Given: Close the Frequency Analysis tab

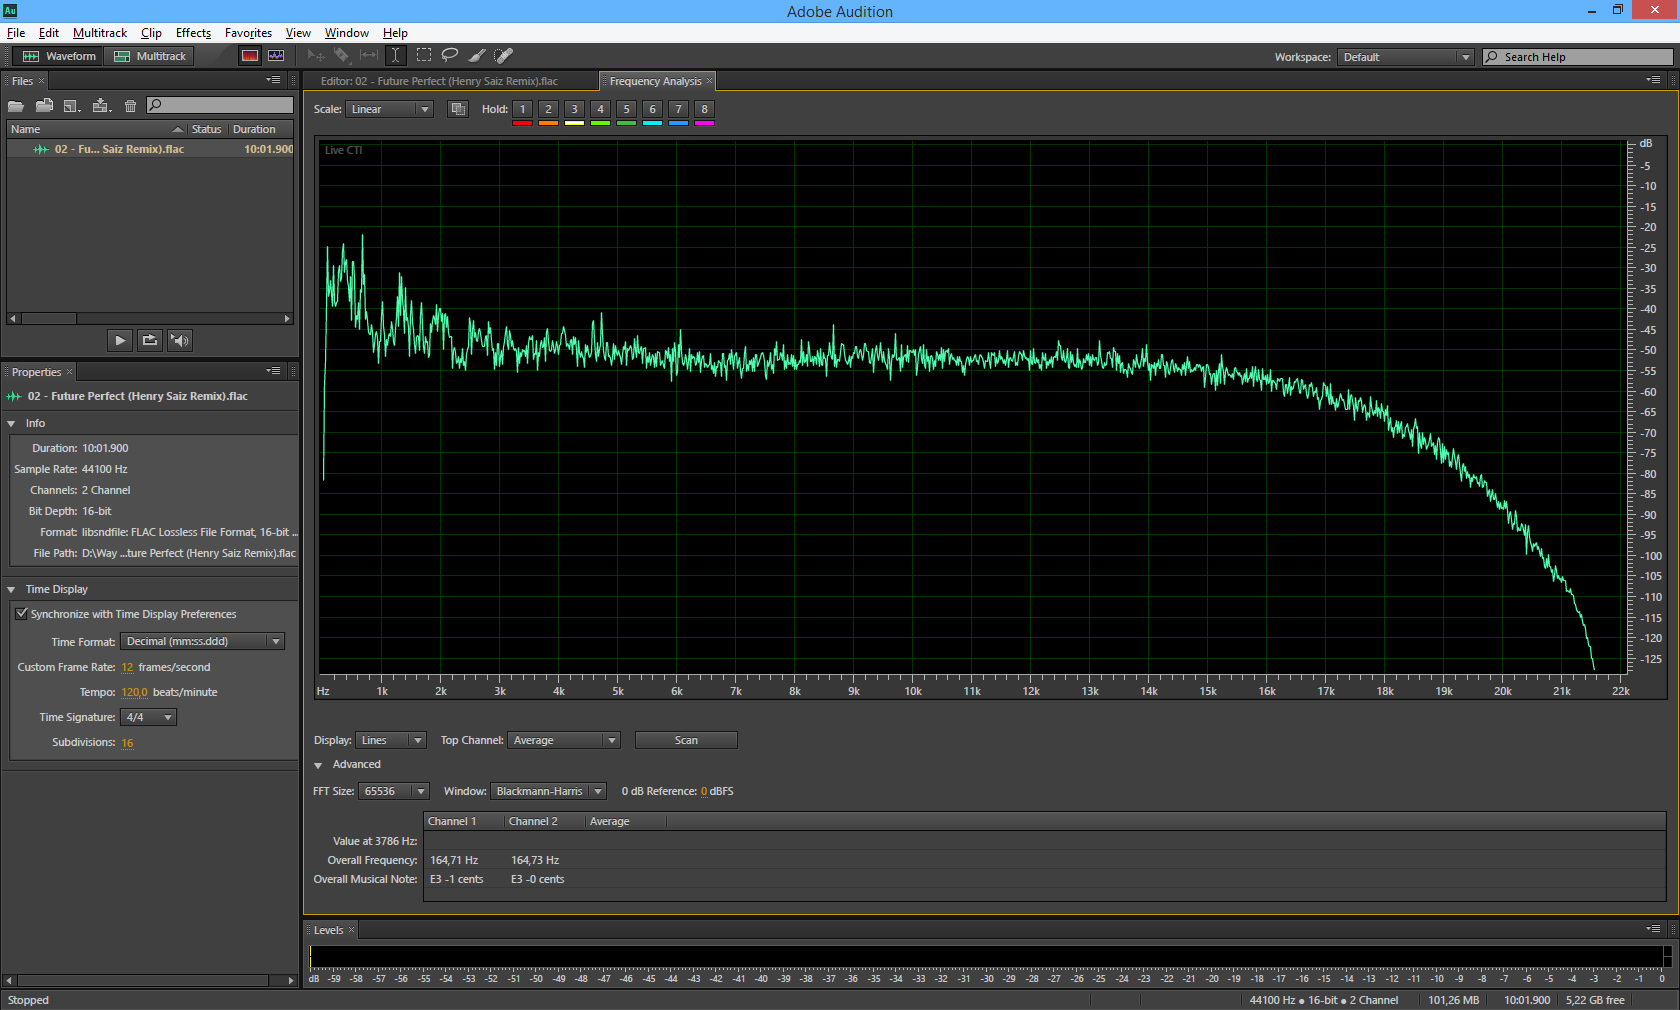Looking at the screenshot, I should click(x=709, y=81).
